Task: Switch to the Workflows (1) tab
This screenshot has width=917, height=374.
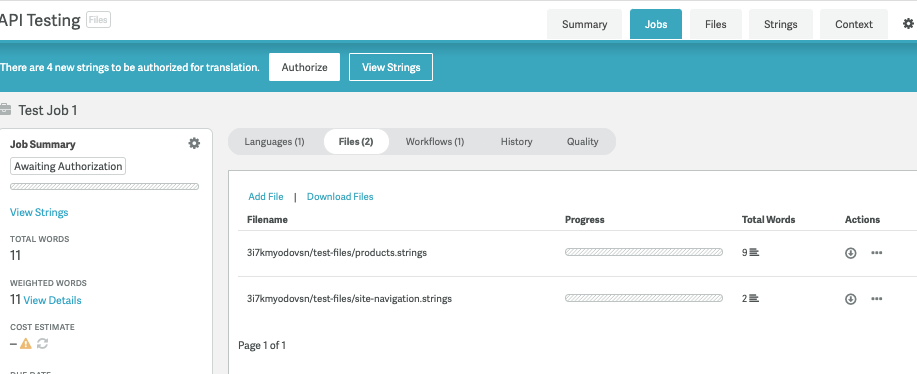Action: pos(435,141)
